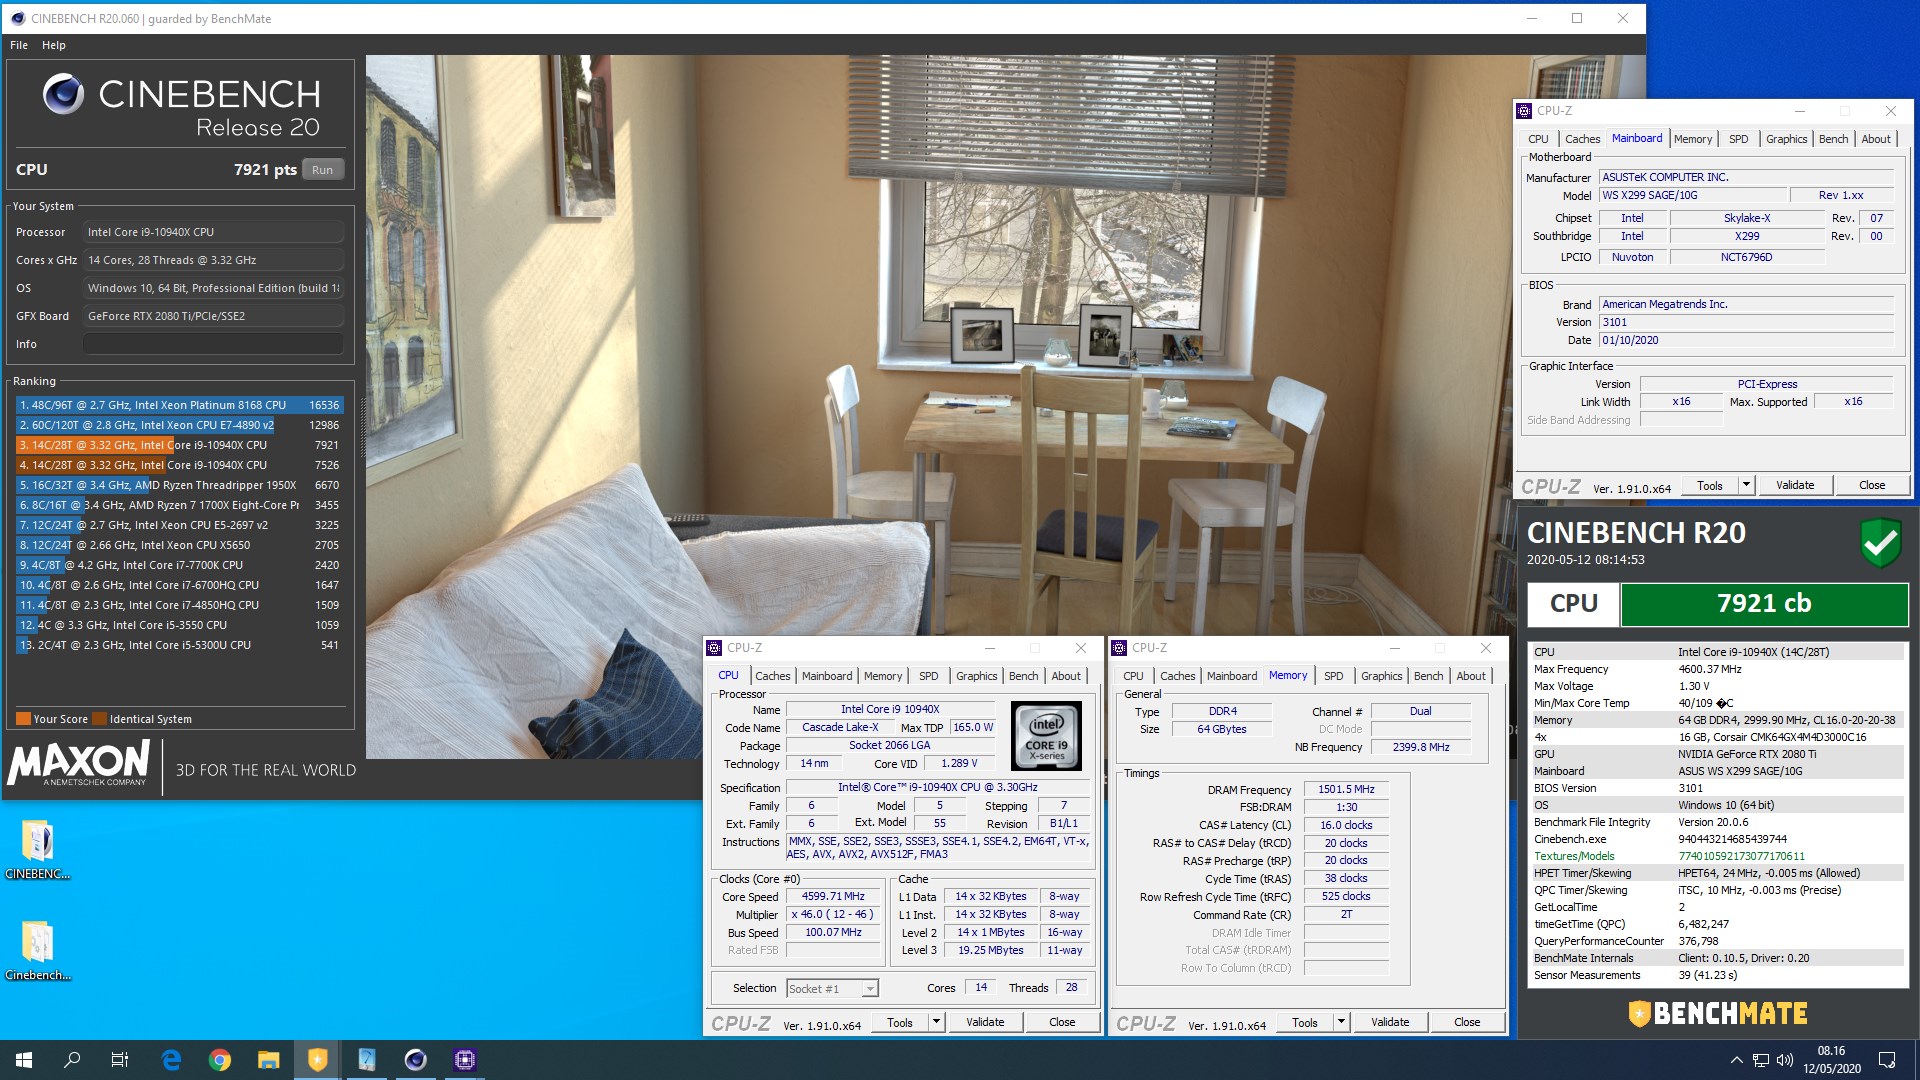1920x1080 pixels.
Task: Open the Windows Start menu
Action: [x=24, y=1060]
